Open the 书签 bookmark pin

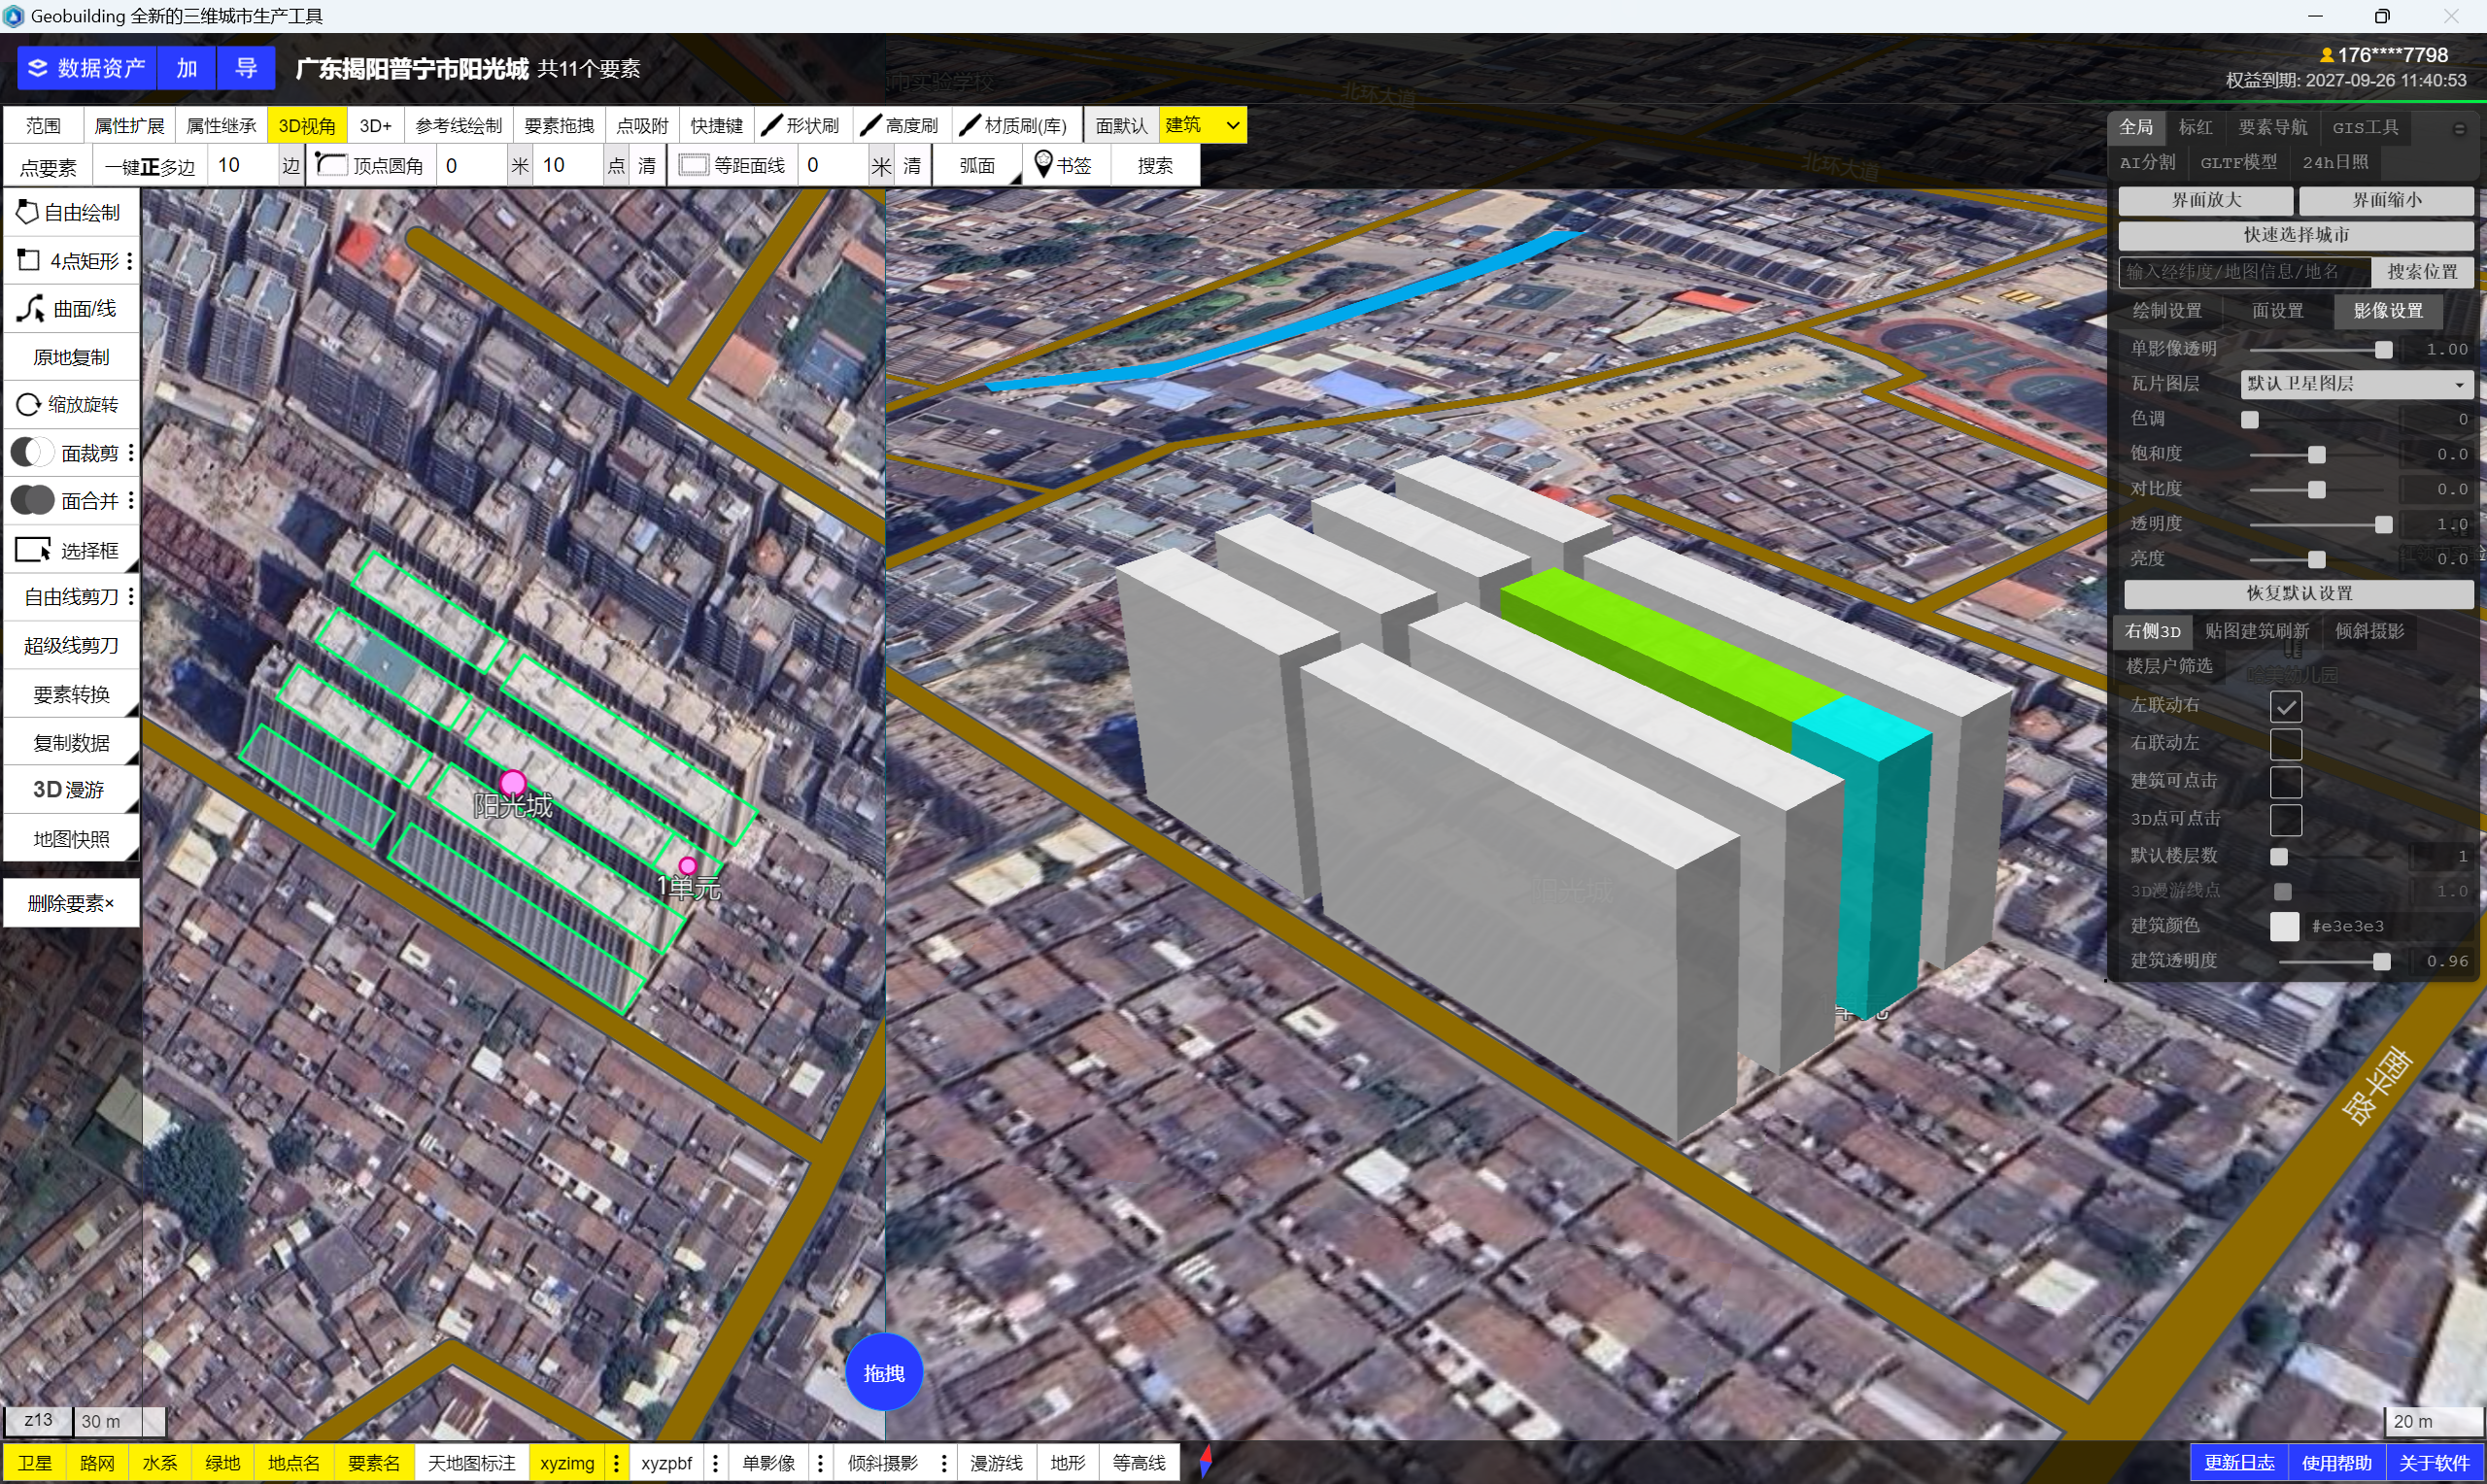click(x=1062, y=165)
